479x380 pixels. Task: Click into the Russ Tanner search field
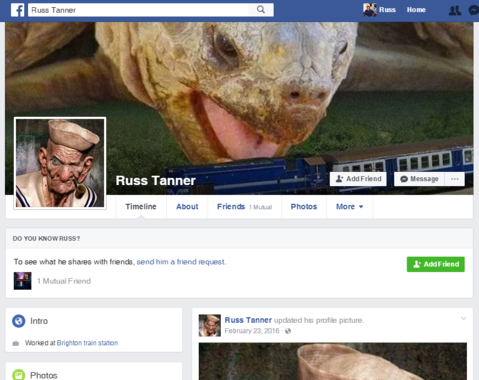coord(138,10)
